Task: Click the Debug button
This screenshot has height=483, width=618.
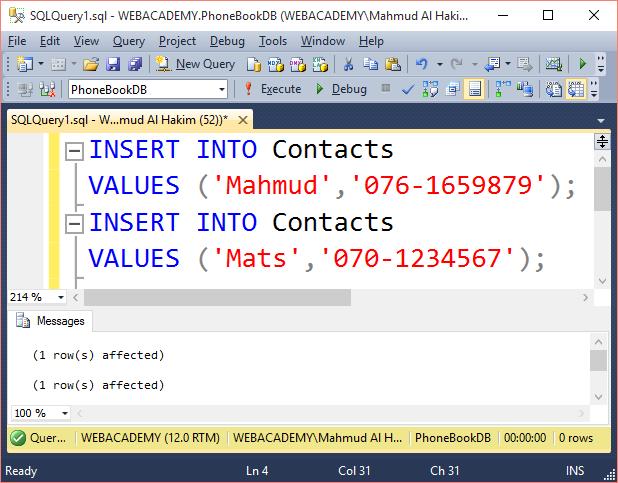Action: pos(341,90)
